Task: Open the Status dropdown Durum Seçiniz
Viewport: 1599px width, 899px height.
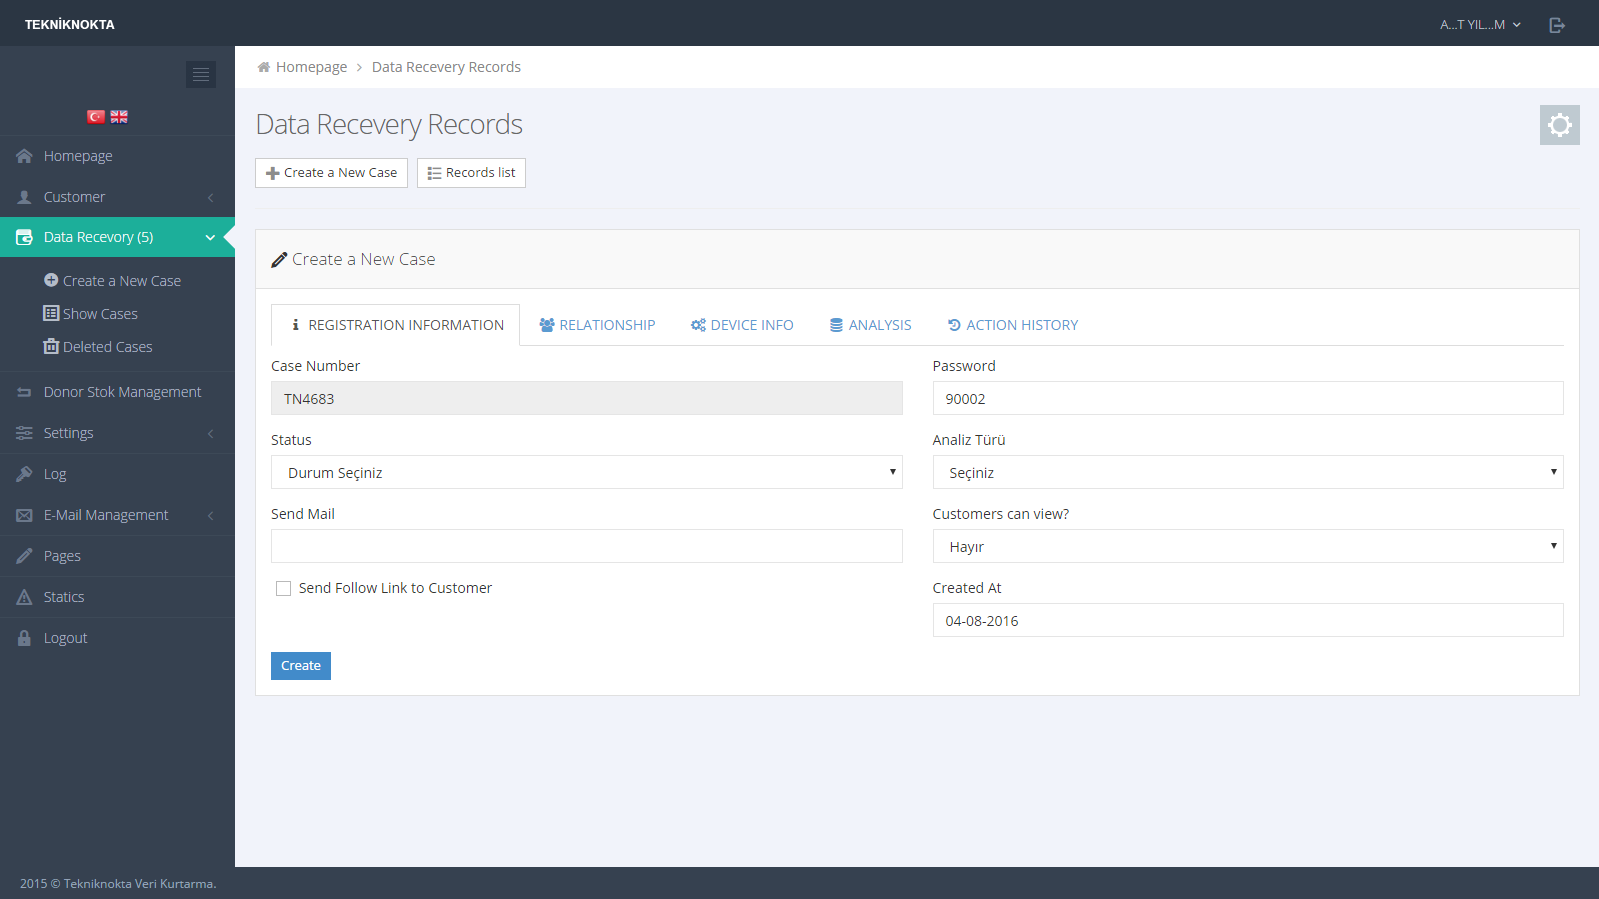Action: coord(586,472)
